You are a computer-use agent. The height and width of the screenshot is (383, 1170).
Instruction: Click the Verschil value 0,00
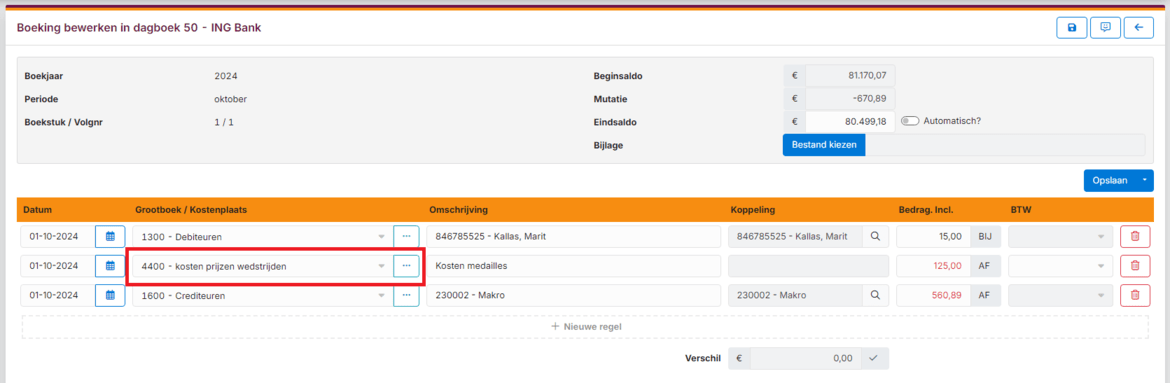coord(805,358)
